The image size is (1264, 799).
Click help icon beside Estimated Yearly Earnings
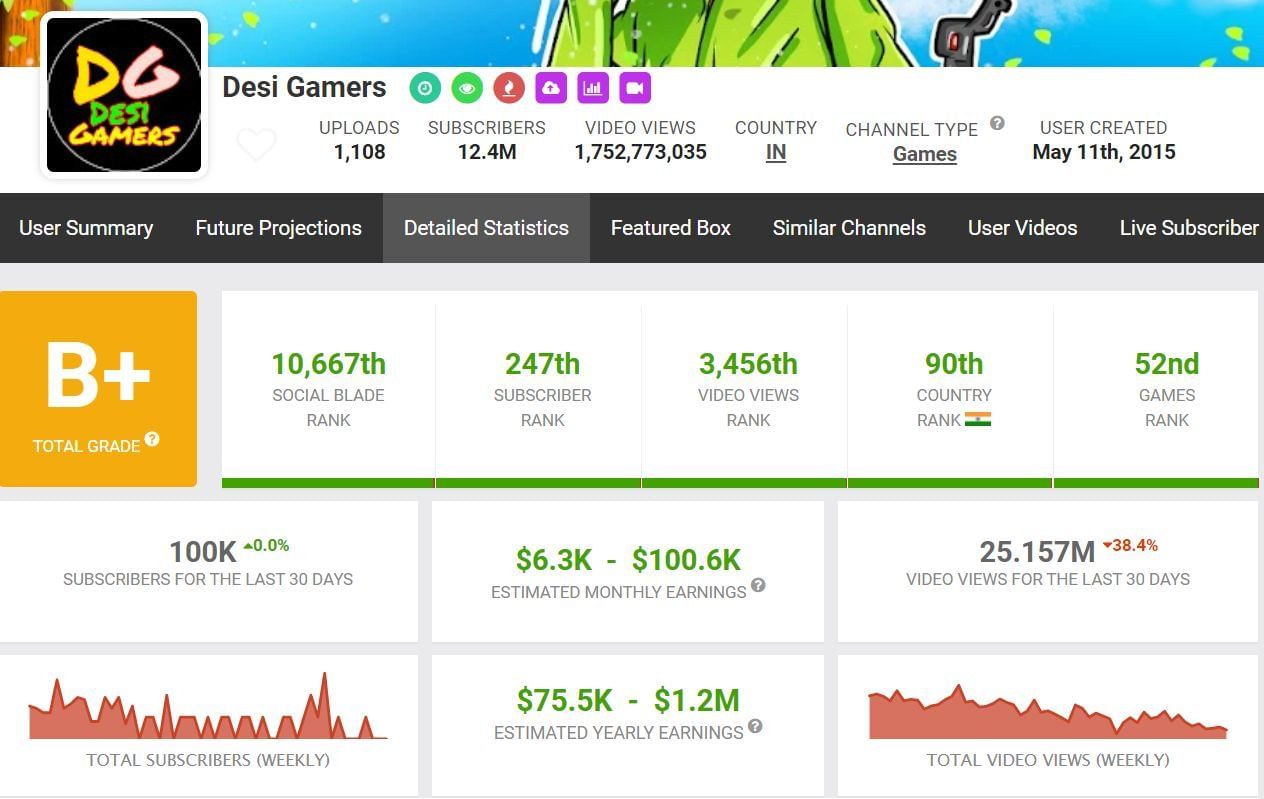[755, 726]
